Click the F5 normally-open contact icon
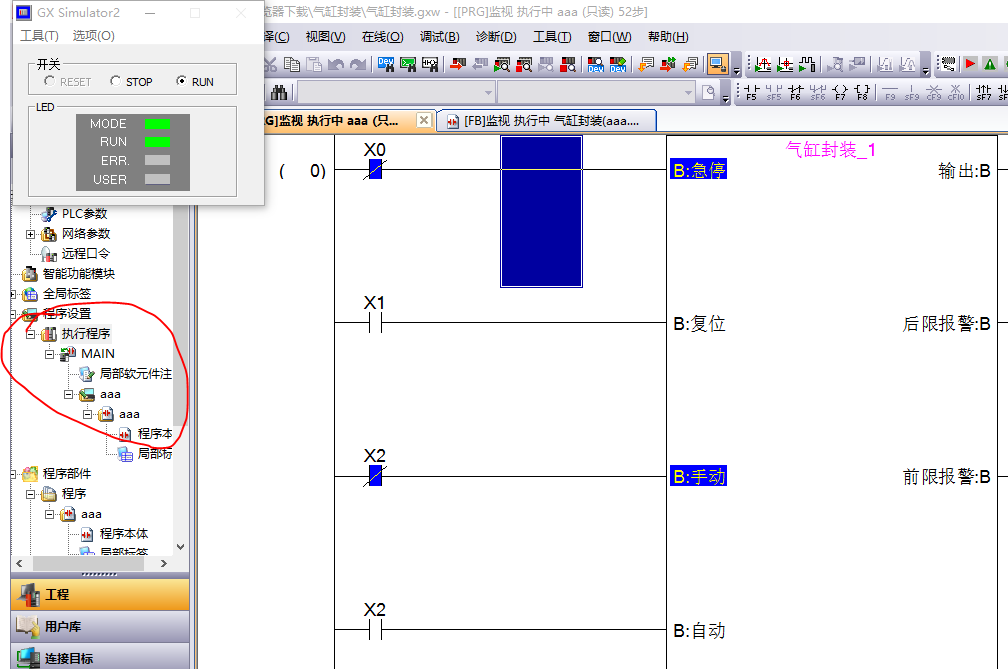1008x669 pixels. (750, 93)
